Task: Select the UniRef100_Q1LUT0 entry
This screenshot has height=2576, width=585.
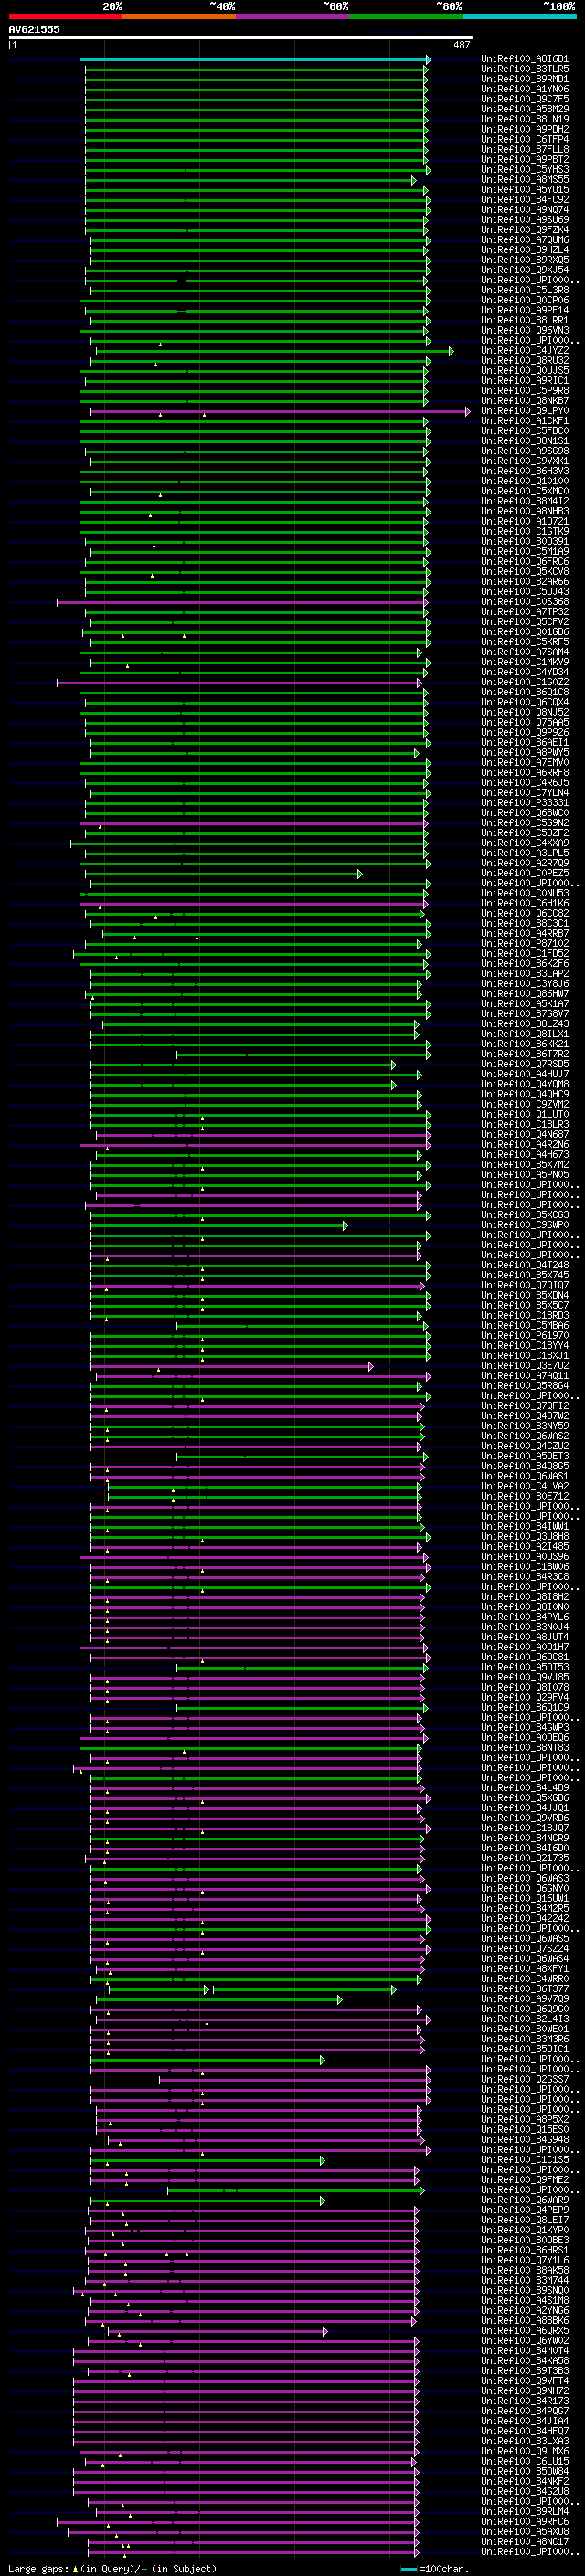Action: (525, 1114)
